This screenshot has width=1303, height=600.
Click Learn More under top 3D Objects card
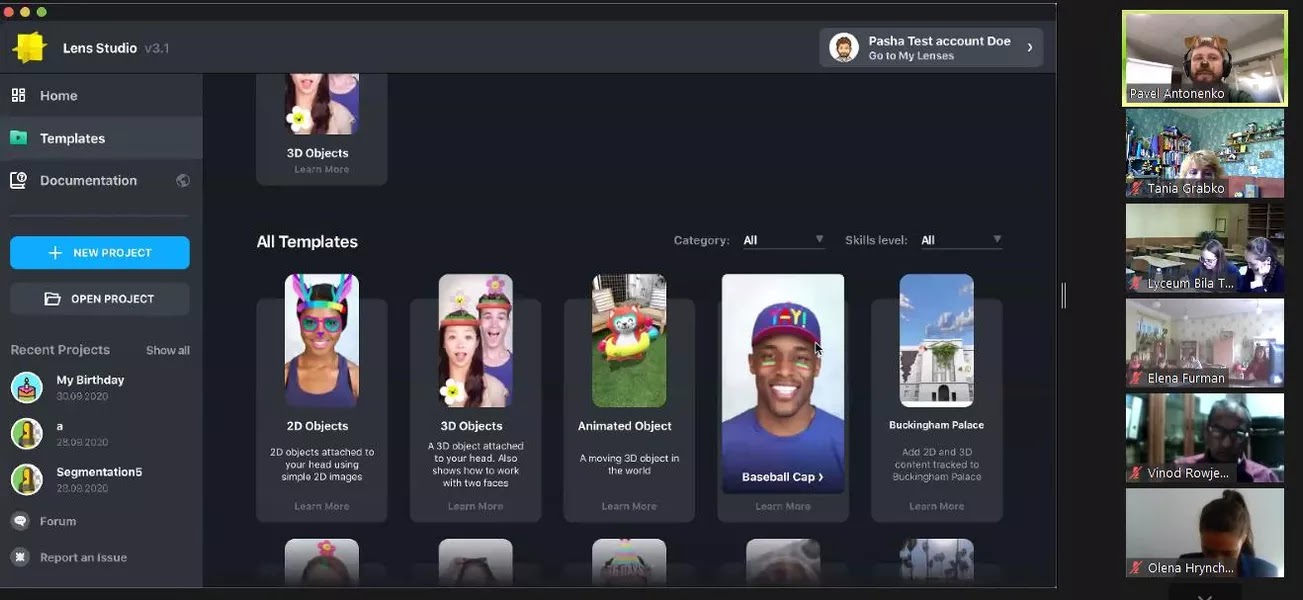(322, 169)
